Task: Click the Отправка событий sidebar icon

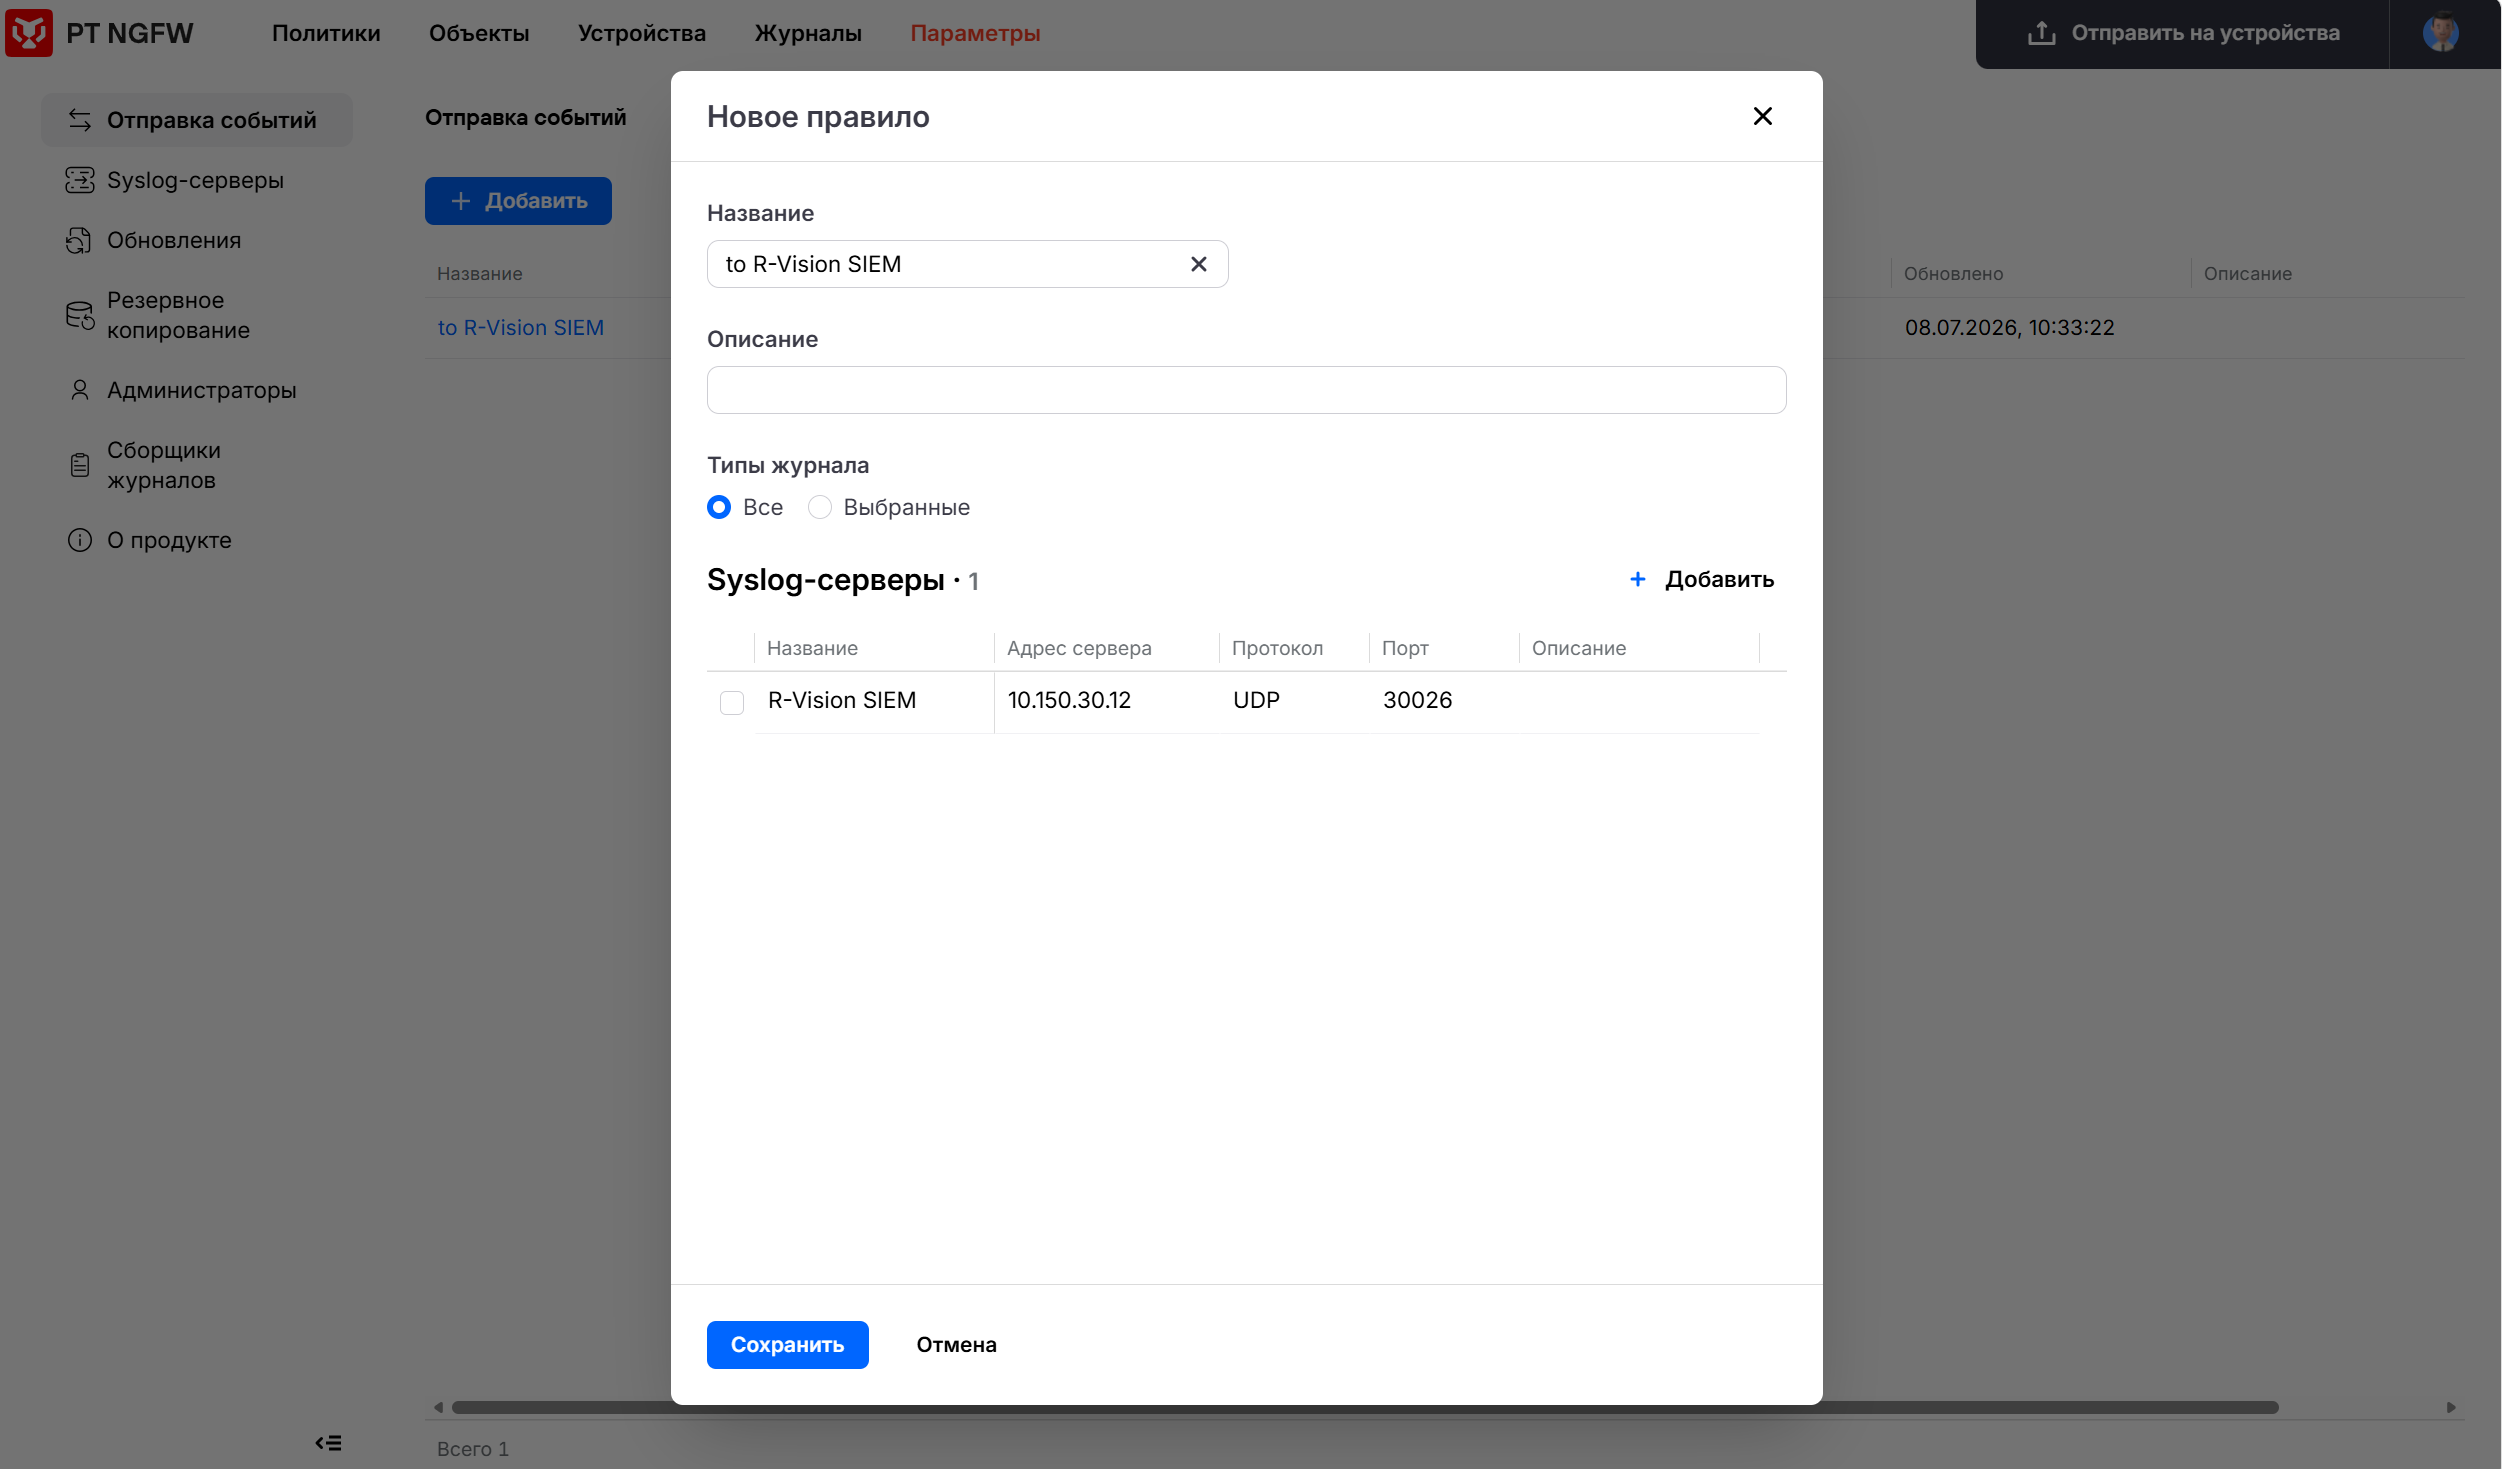Action: [x=80, y=120]
